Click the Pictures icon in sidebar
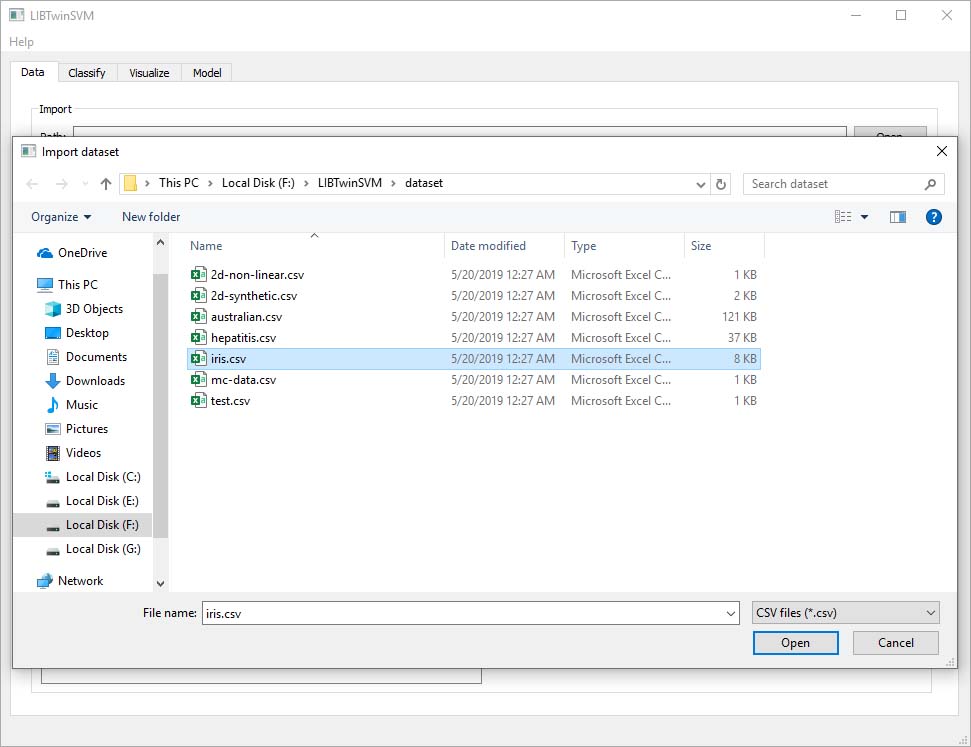971x747 pixels. click(x=53, y=429)
